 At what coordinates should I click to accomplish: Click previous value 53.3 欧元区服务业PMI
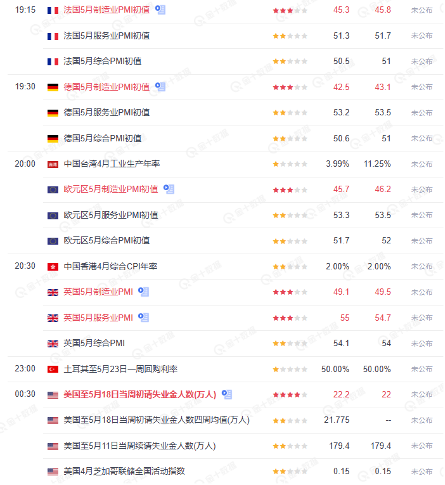(341, 215)
